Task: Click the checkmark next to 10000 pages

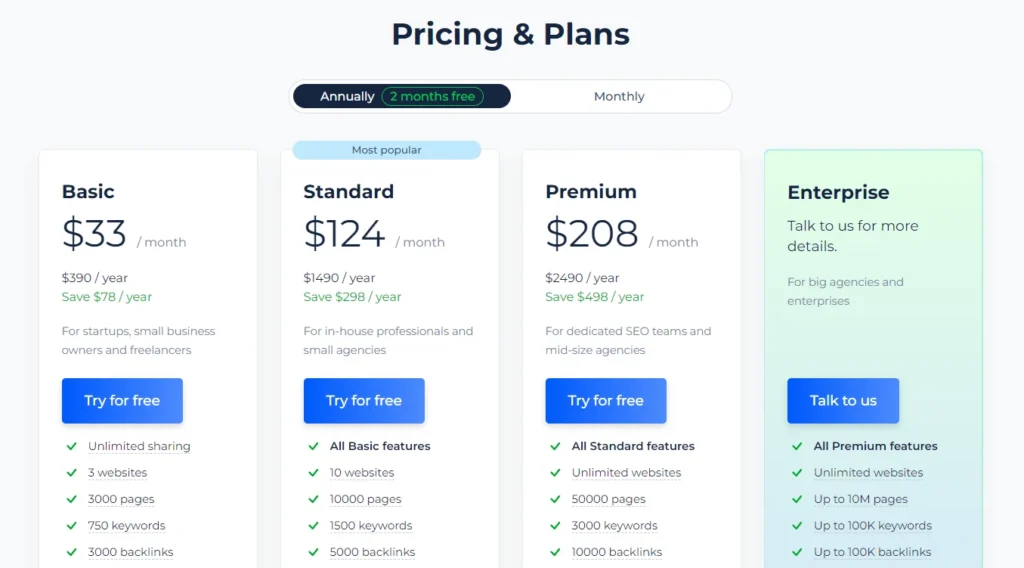Action: [x=313, y=499]
